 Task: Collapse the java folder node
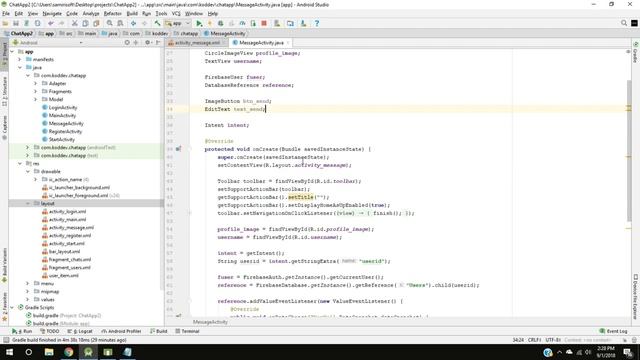(20, 67)
